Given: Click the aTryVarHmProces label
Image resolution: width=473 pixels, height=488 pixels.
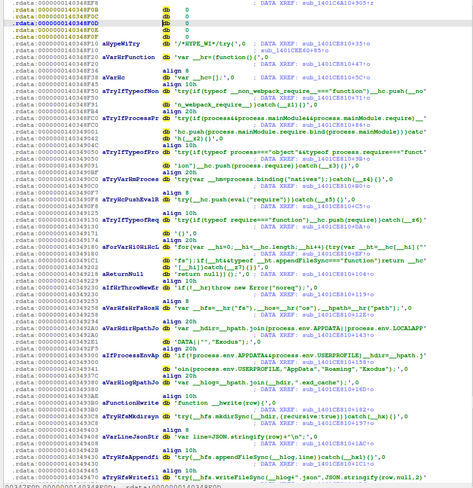Looking at the screenshot, I should [x=130, y=179].
